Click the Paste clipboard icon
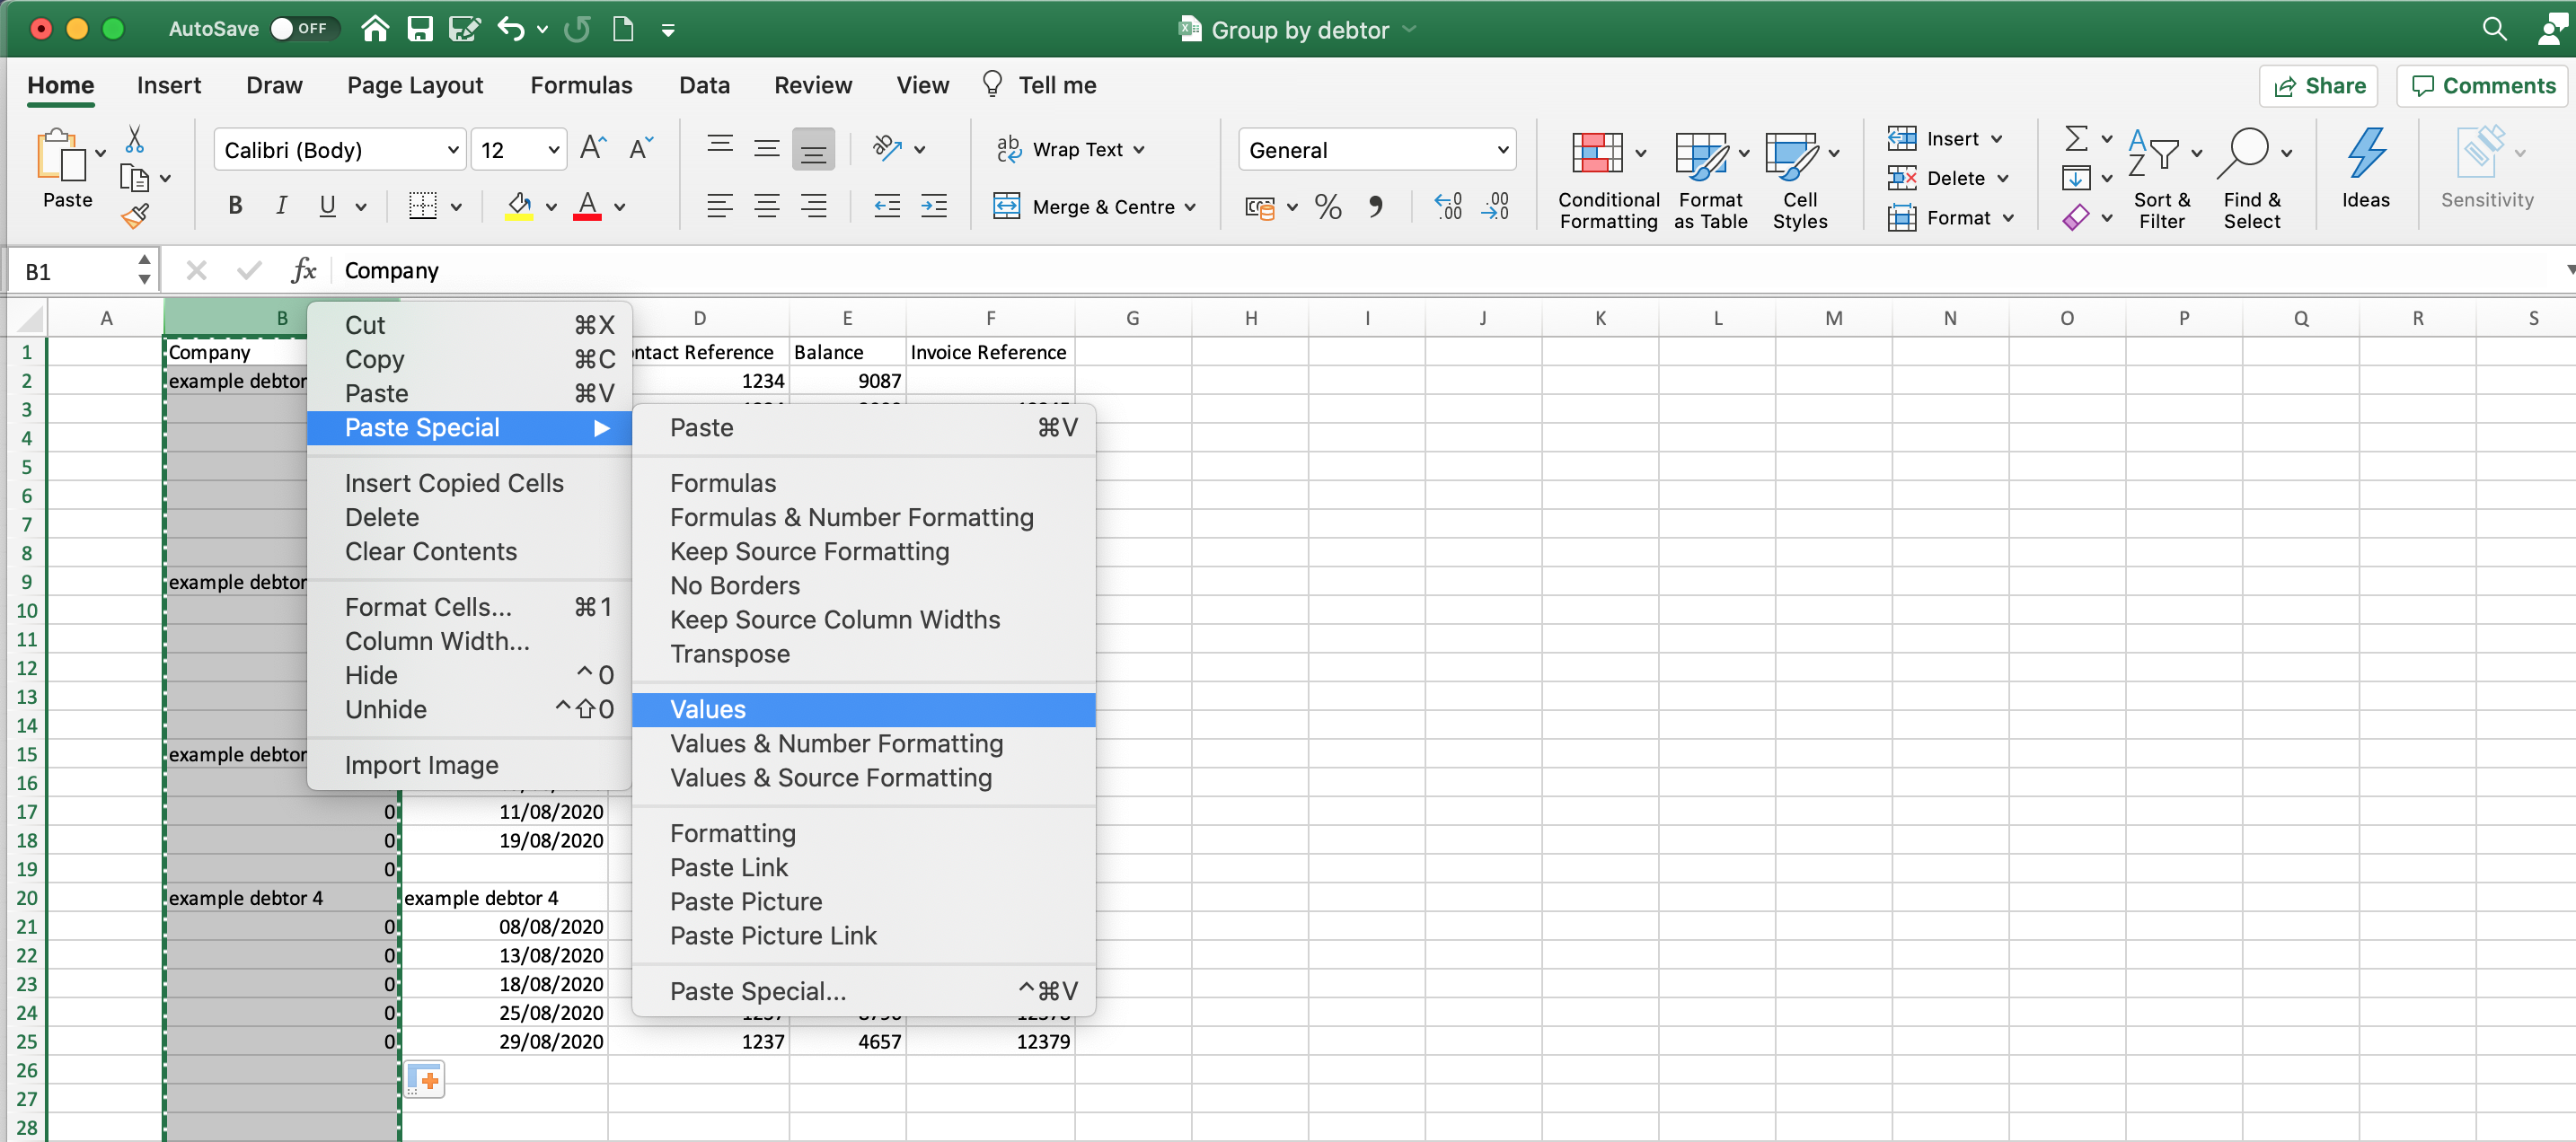 (60, 155)
